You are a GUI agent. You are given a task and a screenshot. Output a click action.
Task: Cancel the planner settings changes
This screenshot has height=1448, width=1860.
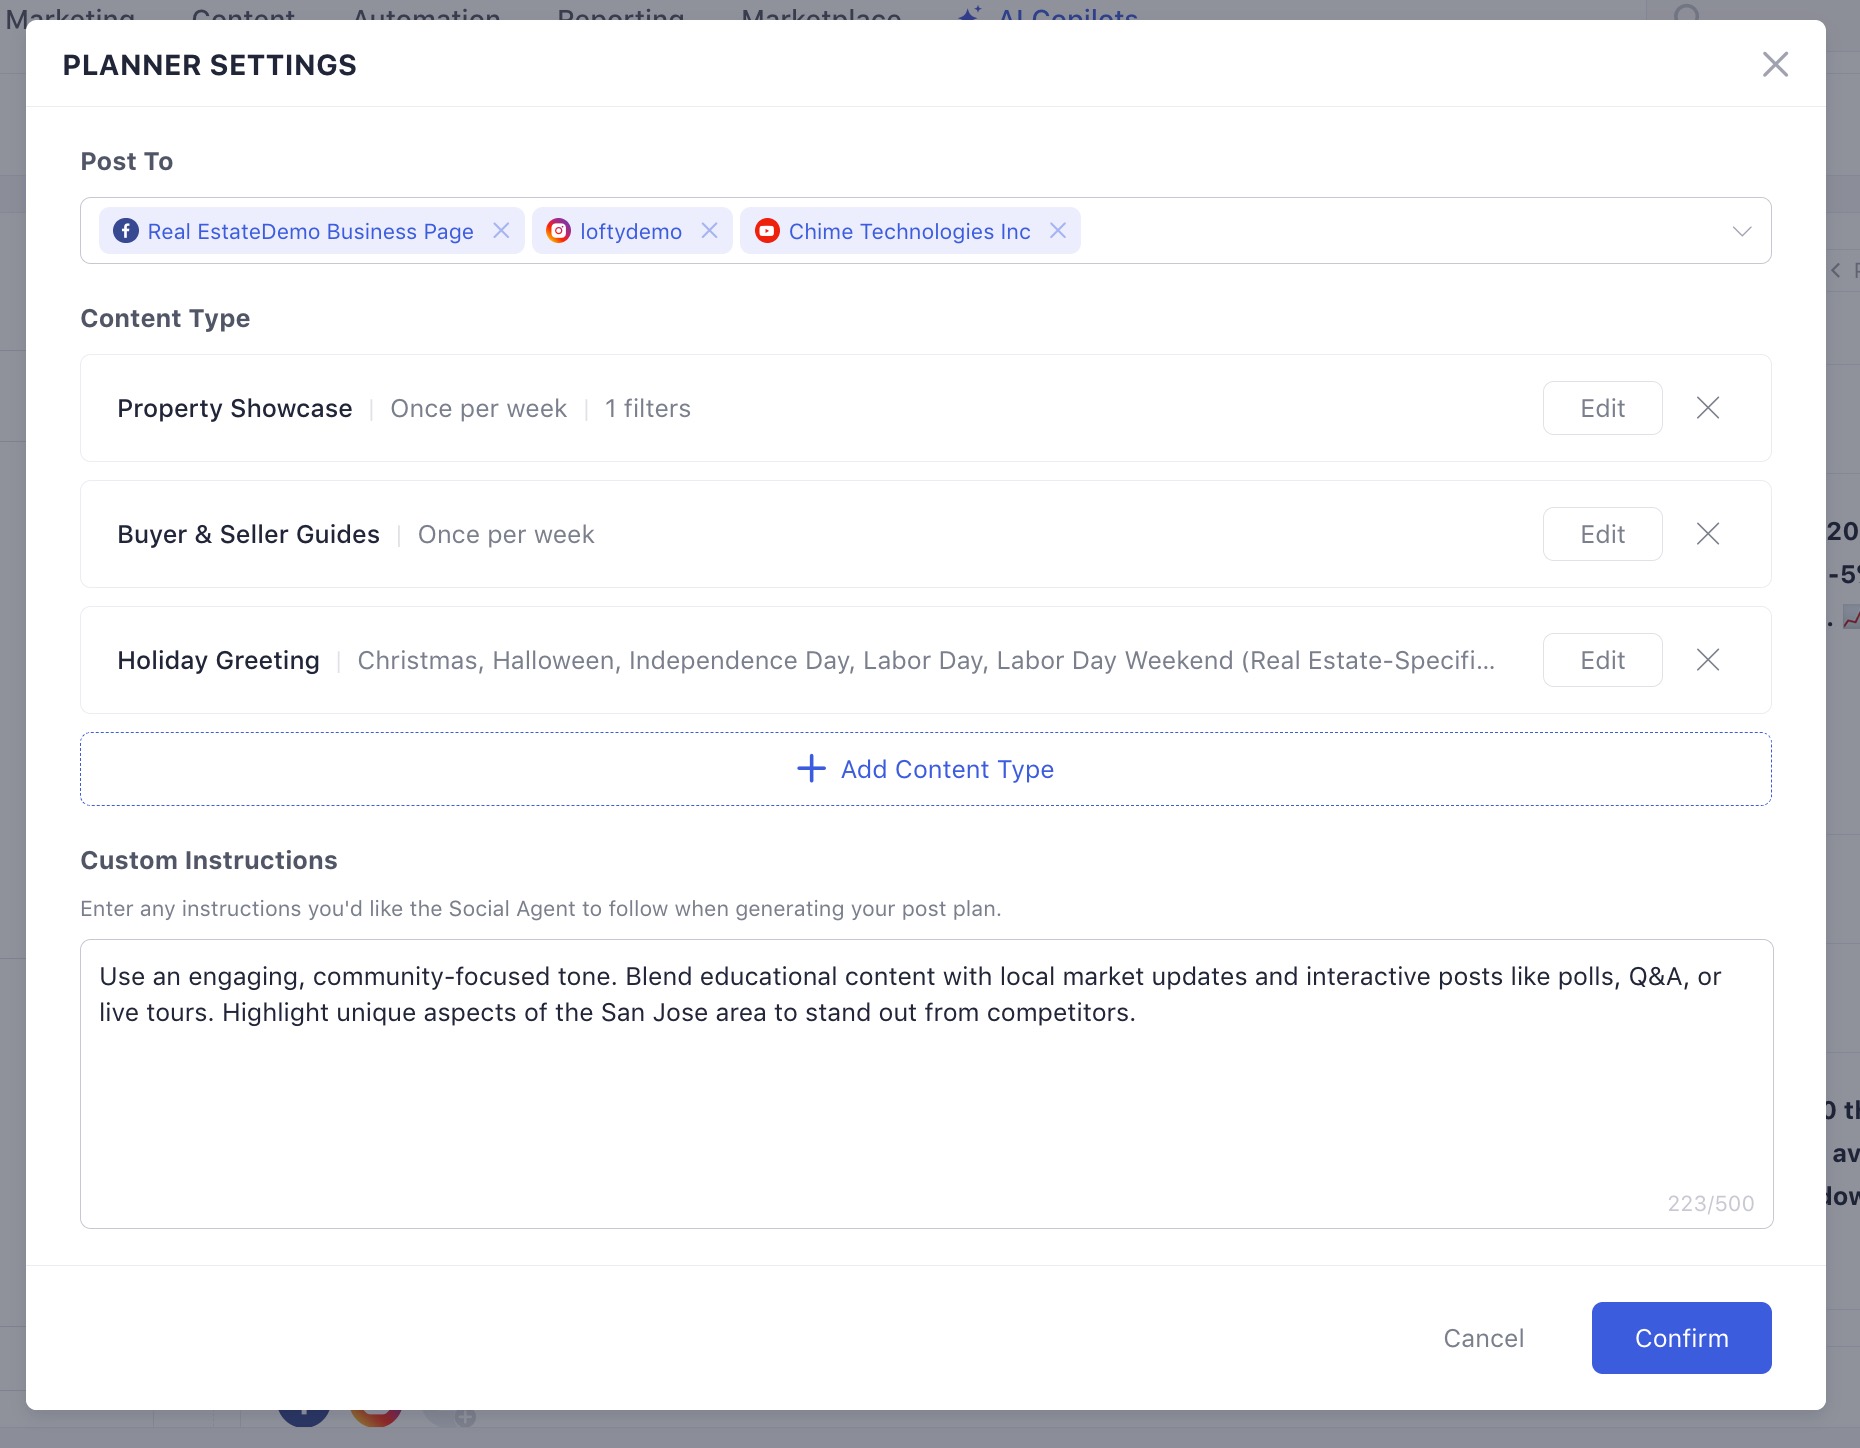[1483, 1338]
